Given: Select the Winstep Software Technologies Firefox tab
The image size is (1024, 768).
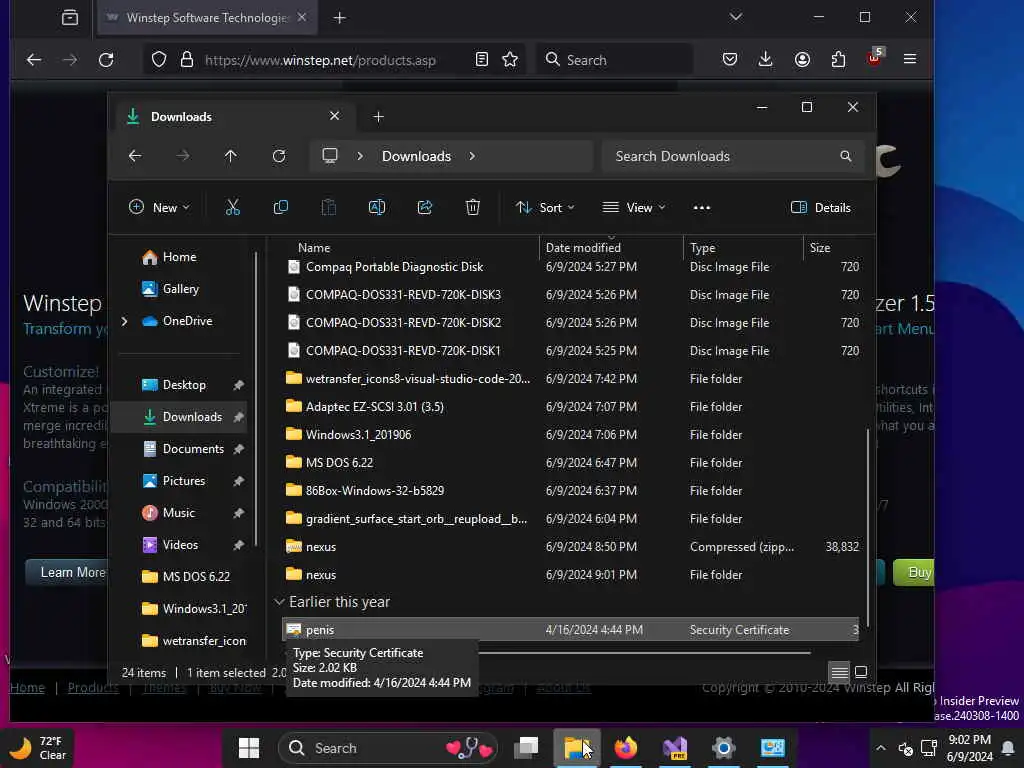Looking at the screenshot, I should [x=208, y=18].
